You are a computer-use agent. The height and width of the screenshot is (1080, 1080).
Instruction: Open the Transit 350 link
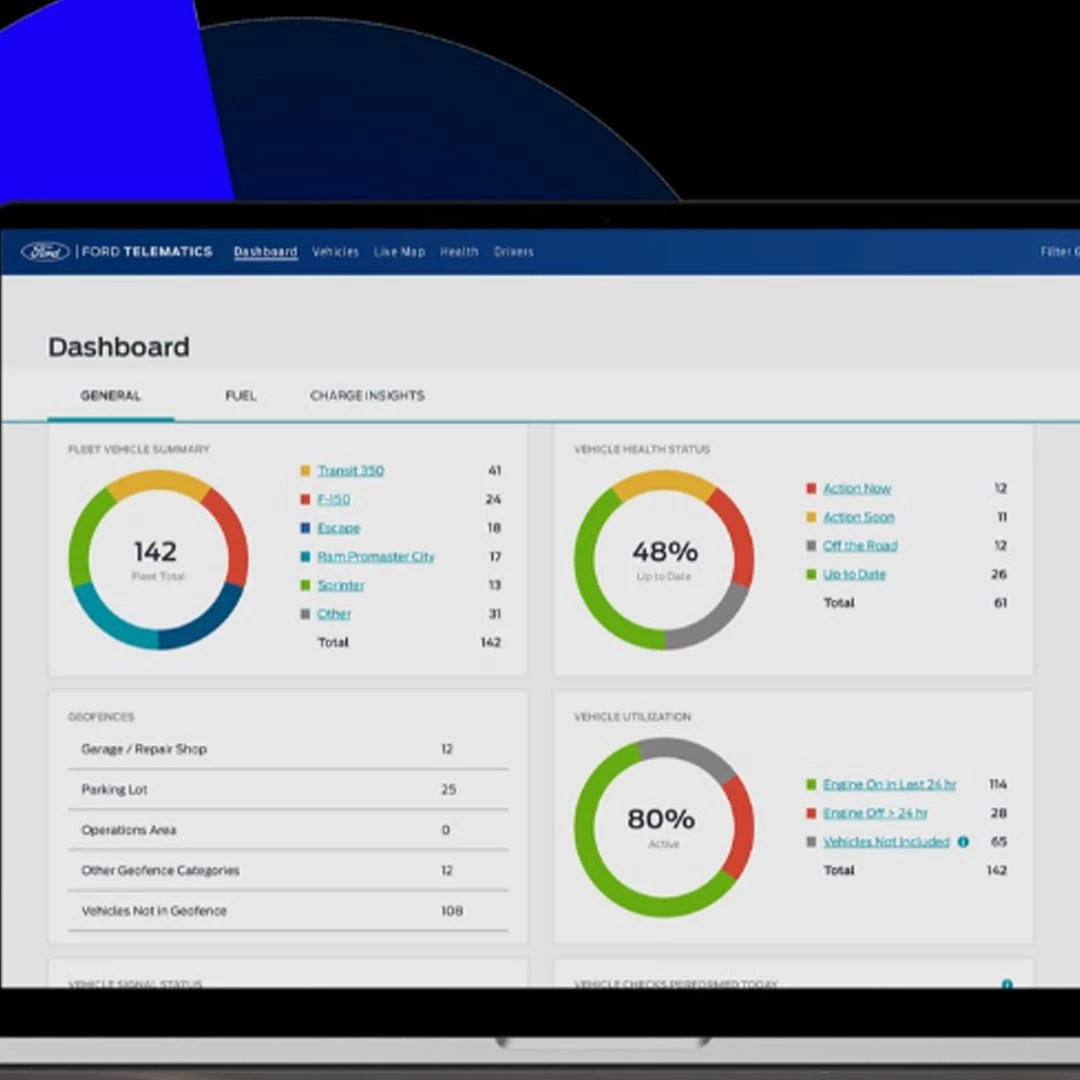(x=351, y=471)
